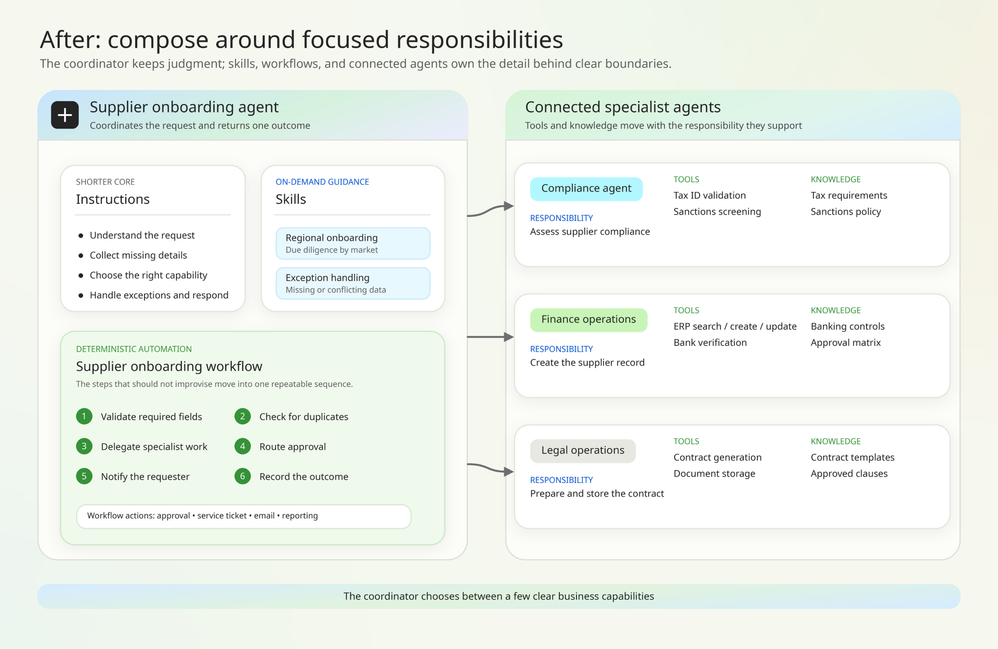Click the slide title 'After: compose around focused responsibilities'
The height and width of the screenshot is (649, 998).
coord(302,39)
